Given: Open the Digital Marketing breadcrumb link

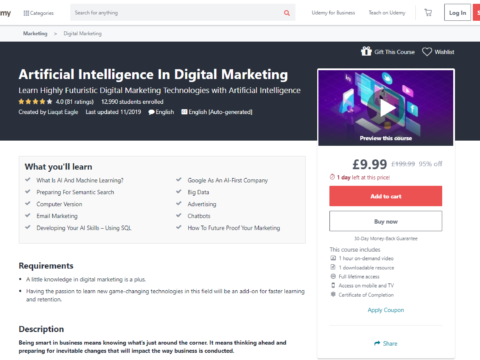Looking at the screenshot, I should tap(83, 33).
